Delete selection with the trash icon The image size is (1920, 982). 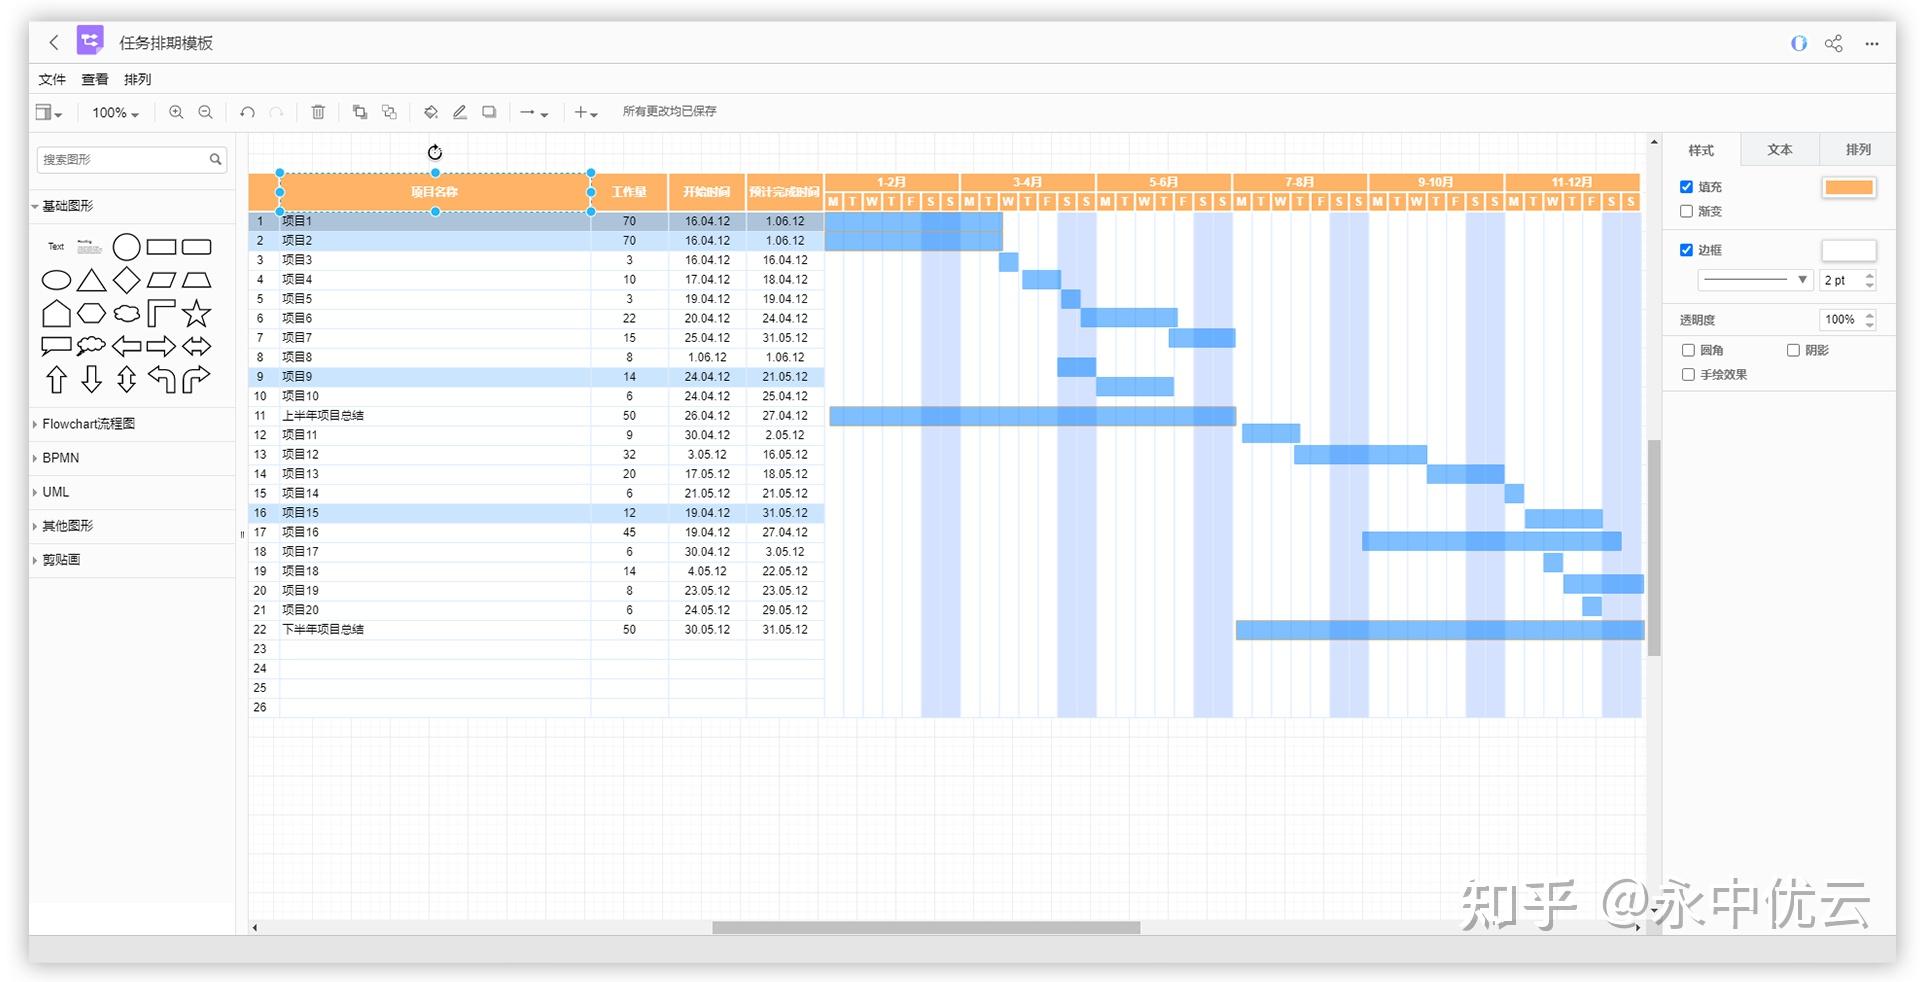click(318, 112)
